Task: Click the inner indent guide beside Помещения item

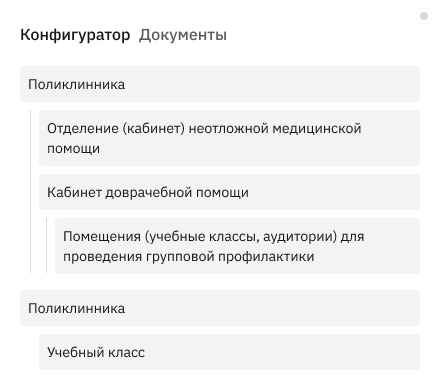Action: (46, 245)
